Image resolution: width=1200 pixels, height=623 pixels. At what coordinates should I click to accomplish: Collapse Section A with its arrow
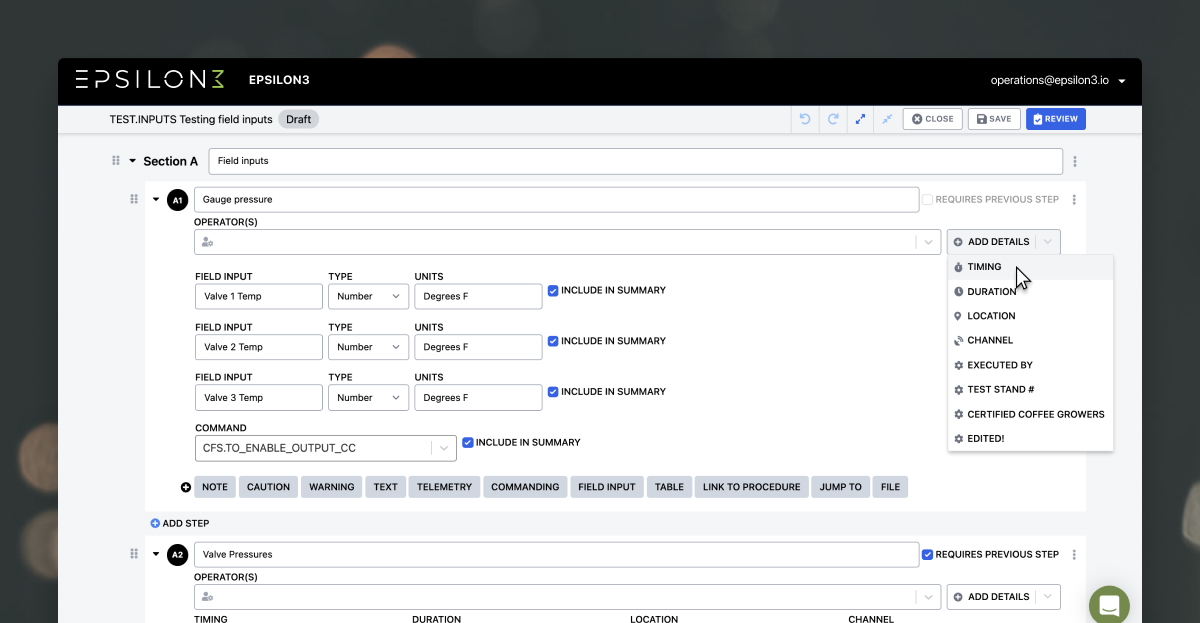132,161
